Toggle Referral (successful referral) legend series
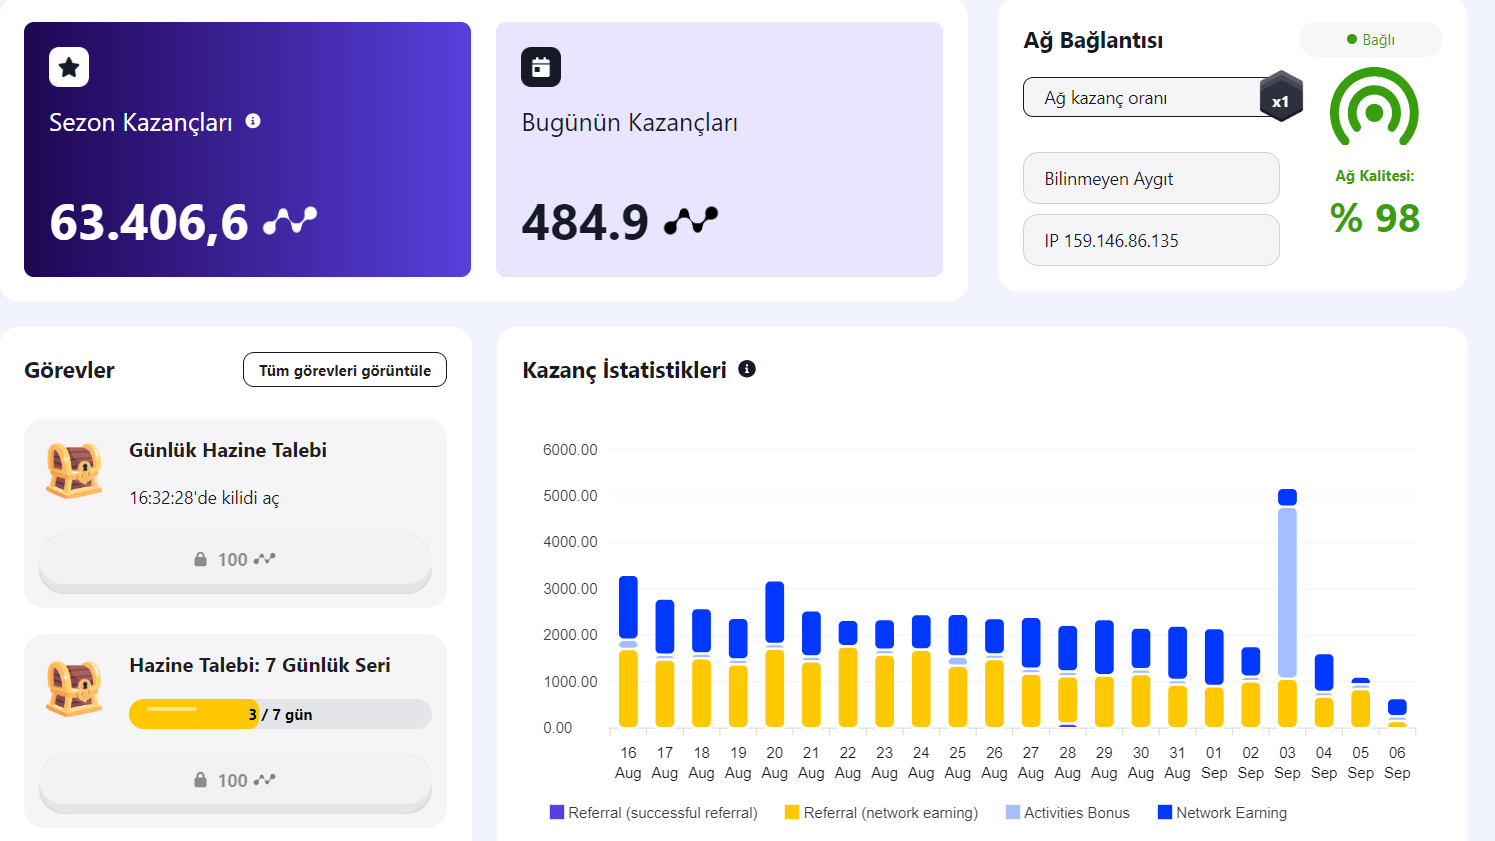 pos(654,813)
